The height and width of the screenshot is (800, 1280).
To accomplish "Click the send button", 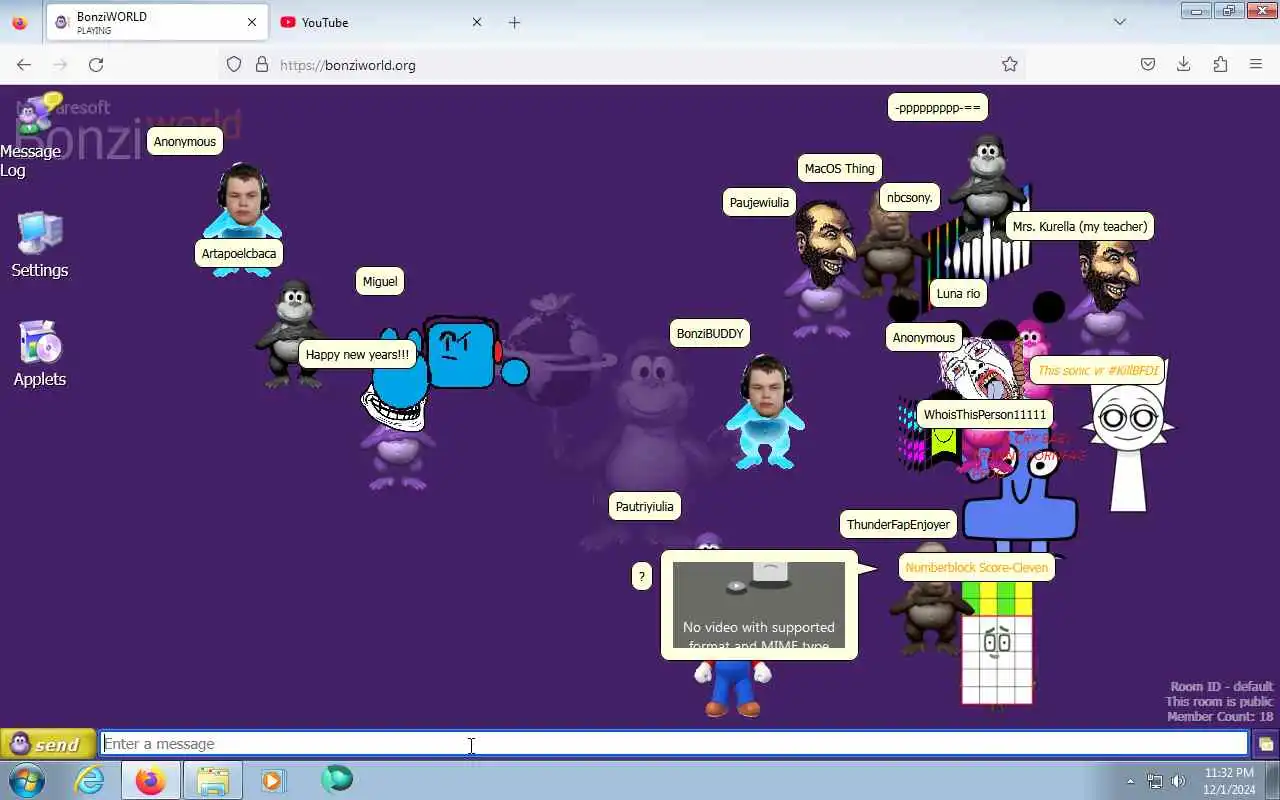I will 47,744.
